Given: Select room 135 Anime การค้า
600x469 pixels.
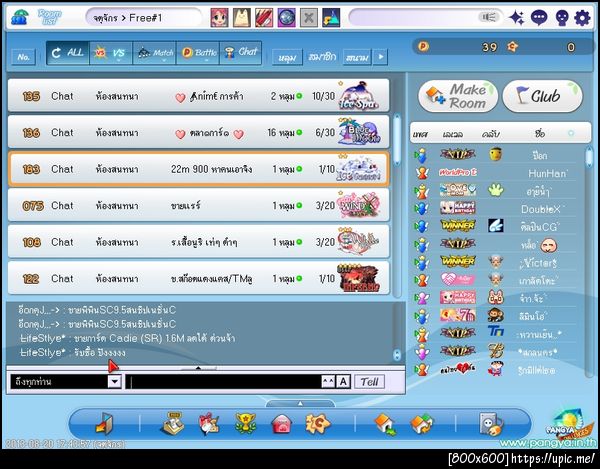Looking at the screenshot, I should [198, 96].
